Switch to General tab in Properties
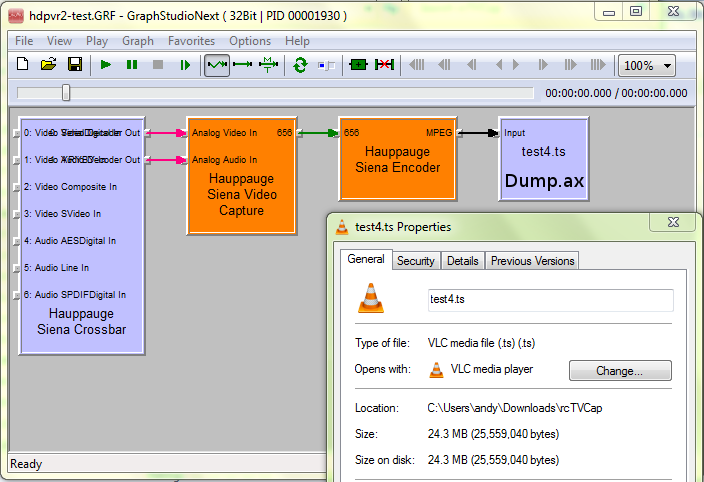This screenshot has height=482, width=704. coord(366,259)
